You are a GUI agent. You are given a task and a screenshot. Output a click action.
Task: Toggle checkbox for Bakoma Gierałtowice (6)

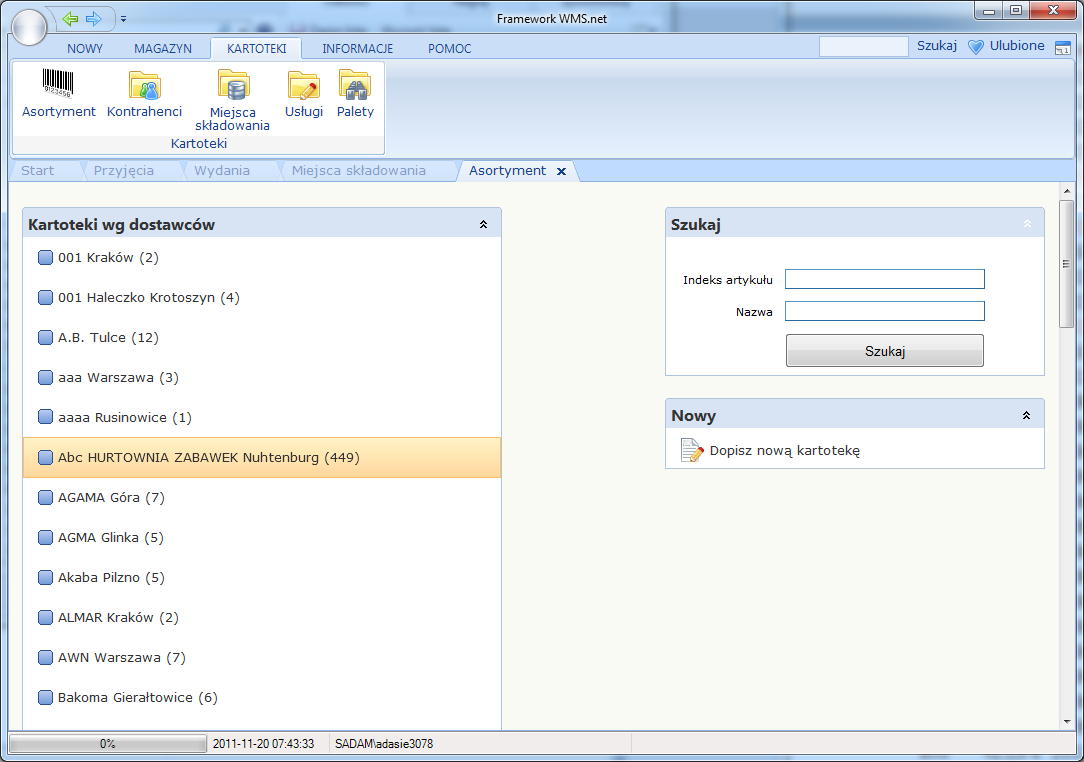pyautogui.click(x=45, y=697)
